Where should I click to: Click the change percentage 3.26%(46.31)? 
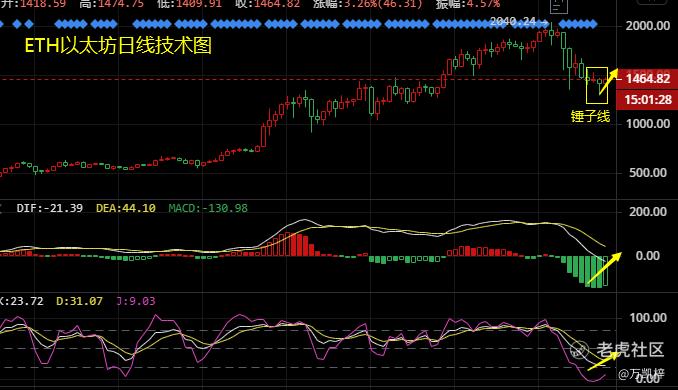(x=383, y=4)
